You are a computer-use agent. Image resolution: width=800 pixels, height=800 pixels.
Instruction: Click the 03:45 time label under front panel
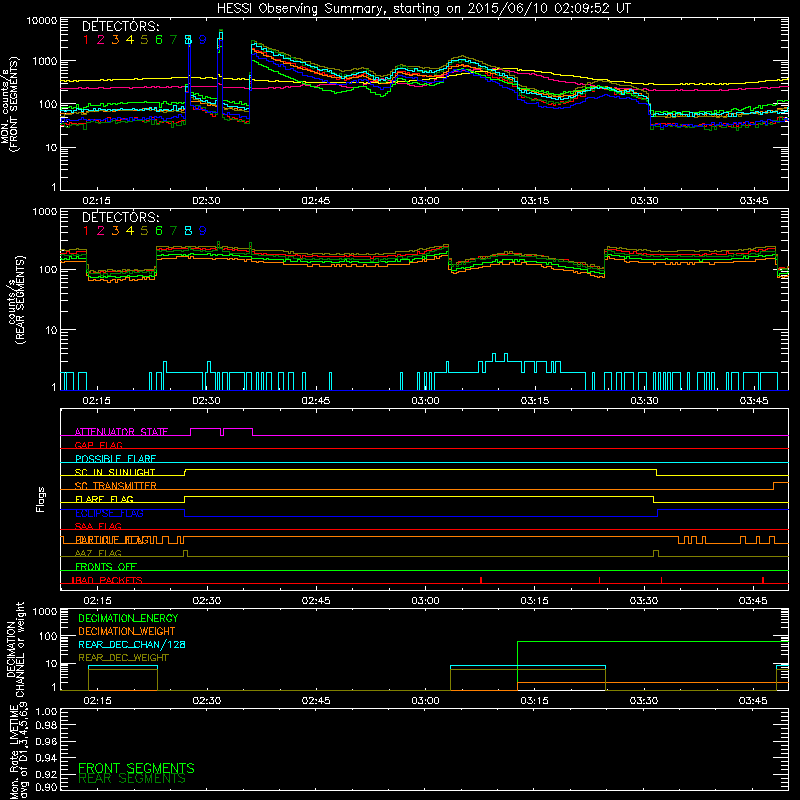[x=754, y=201]
